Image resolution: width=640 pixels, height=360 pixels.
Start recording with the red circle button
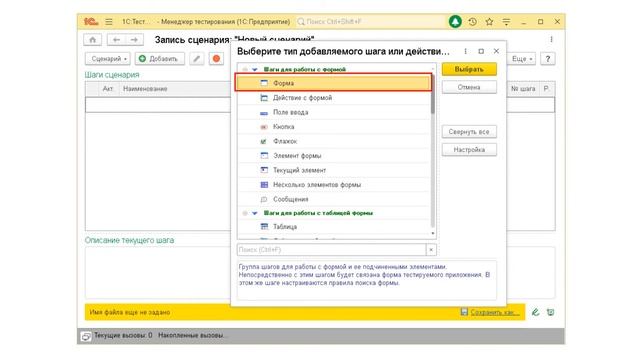(x=216, y=59)
